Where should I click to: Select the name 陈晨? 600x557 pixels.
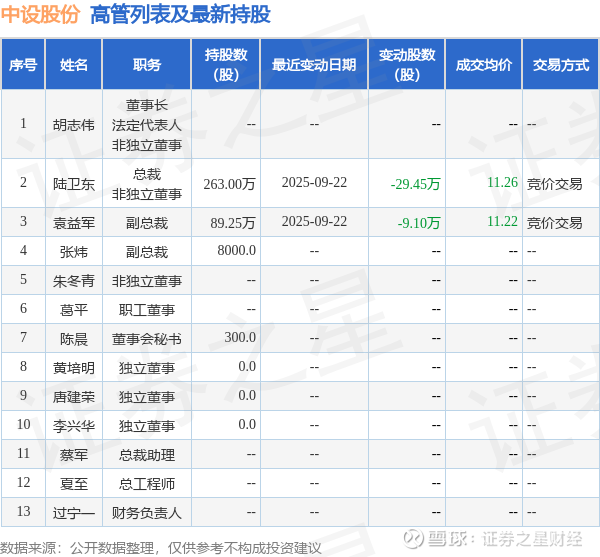click(73, 339)
